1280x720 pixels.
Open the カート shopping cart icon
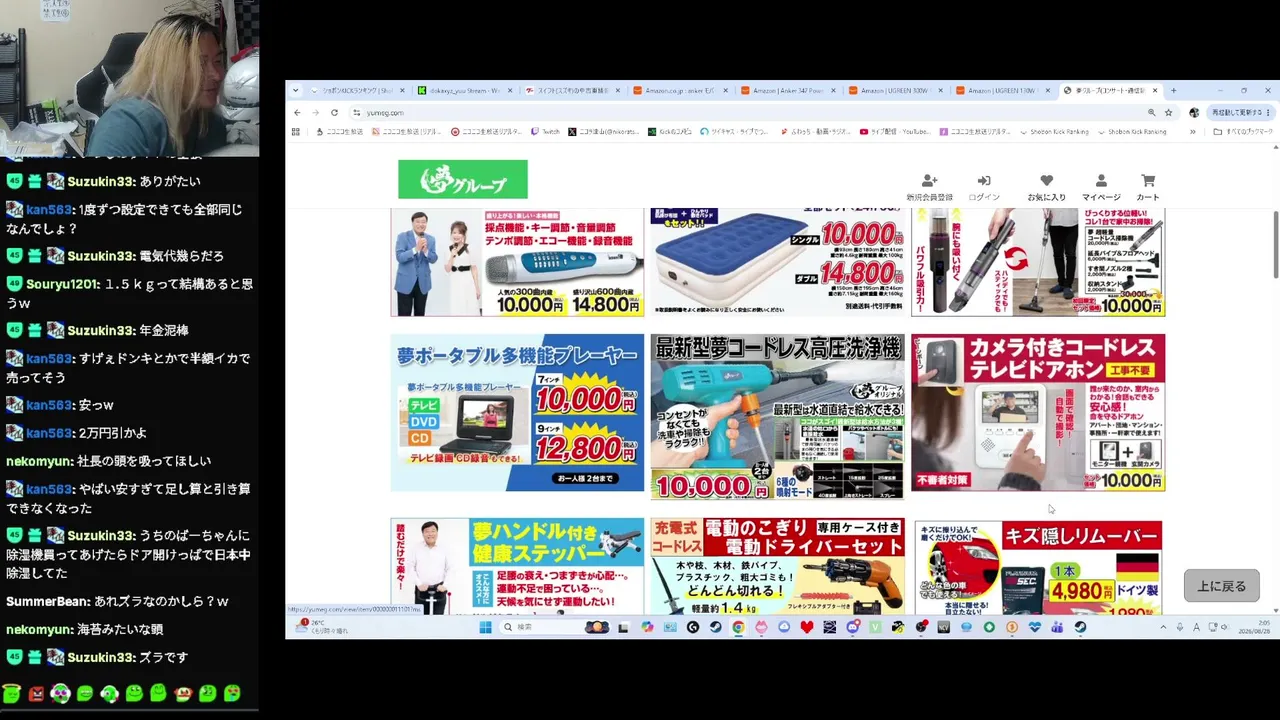coord(1148,186)
